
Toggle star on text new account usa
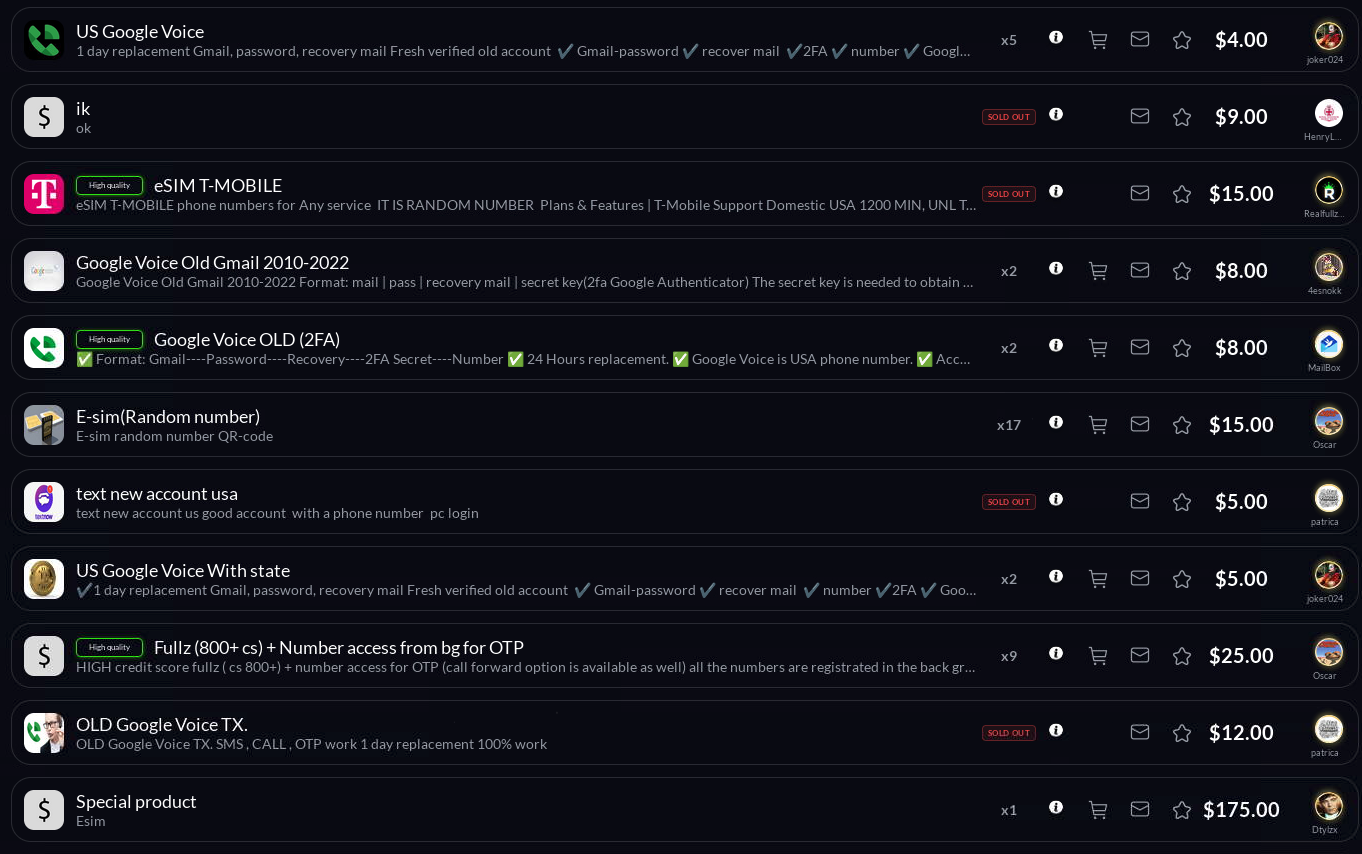pos(1182,502)
